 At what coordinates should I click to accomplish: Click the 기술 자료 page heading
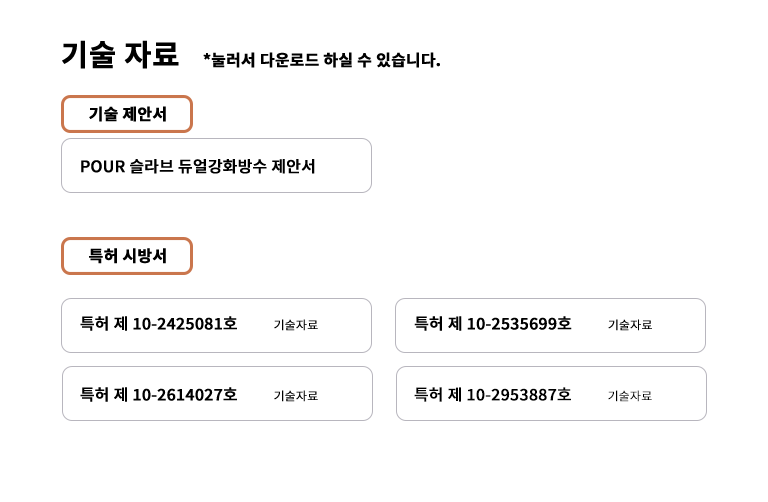pyautogui.click(x=120, y=54)
